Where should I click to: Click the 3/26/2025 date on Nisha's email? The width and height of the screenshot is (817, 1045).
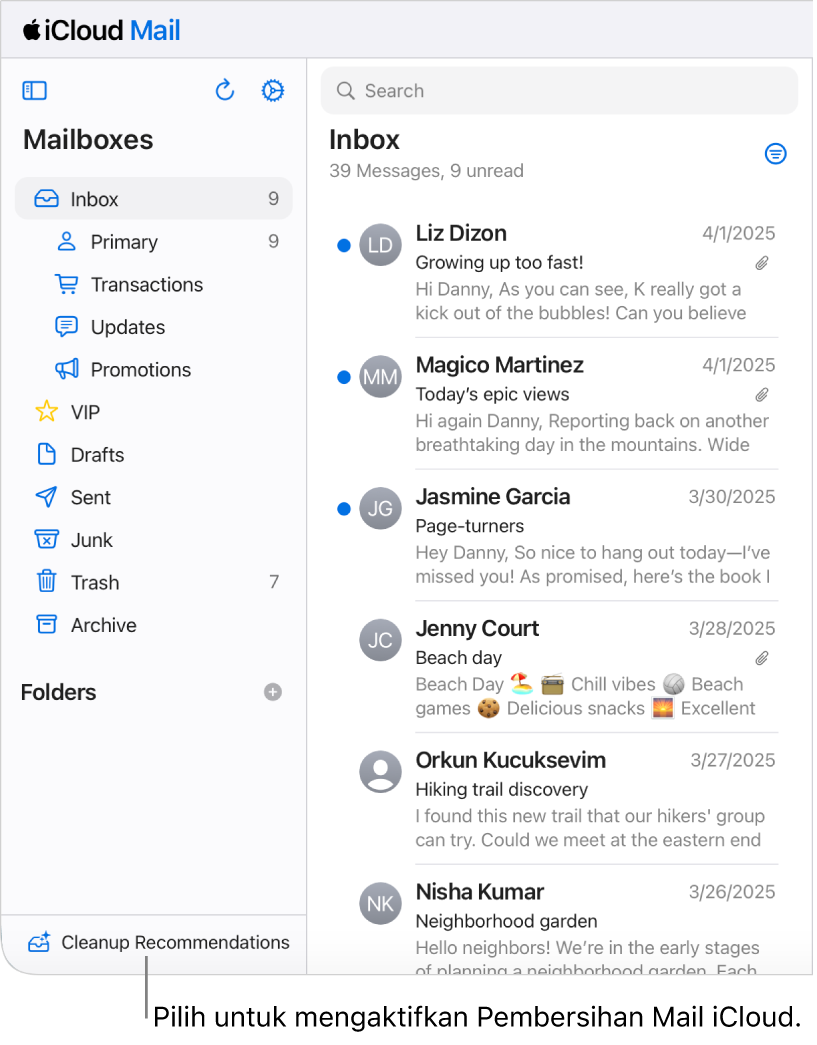pos(732,892)
